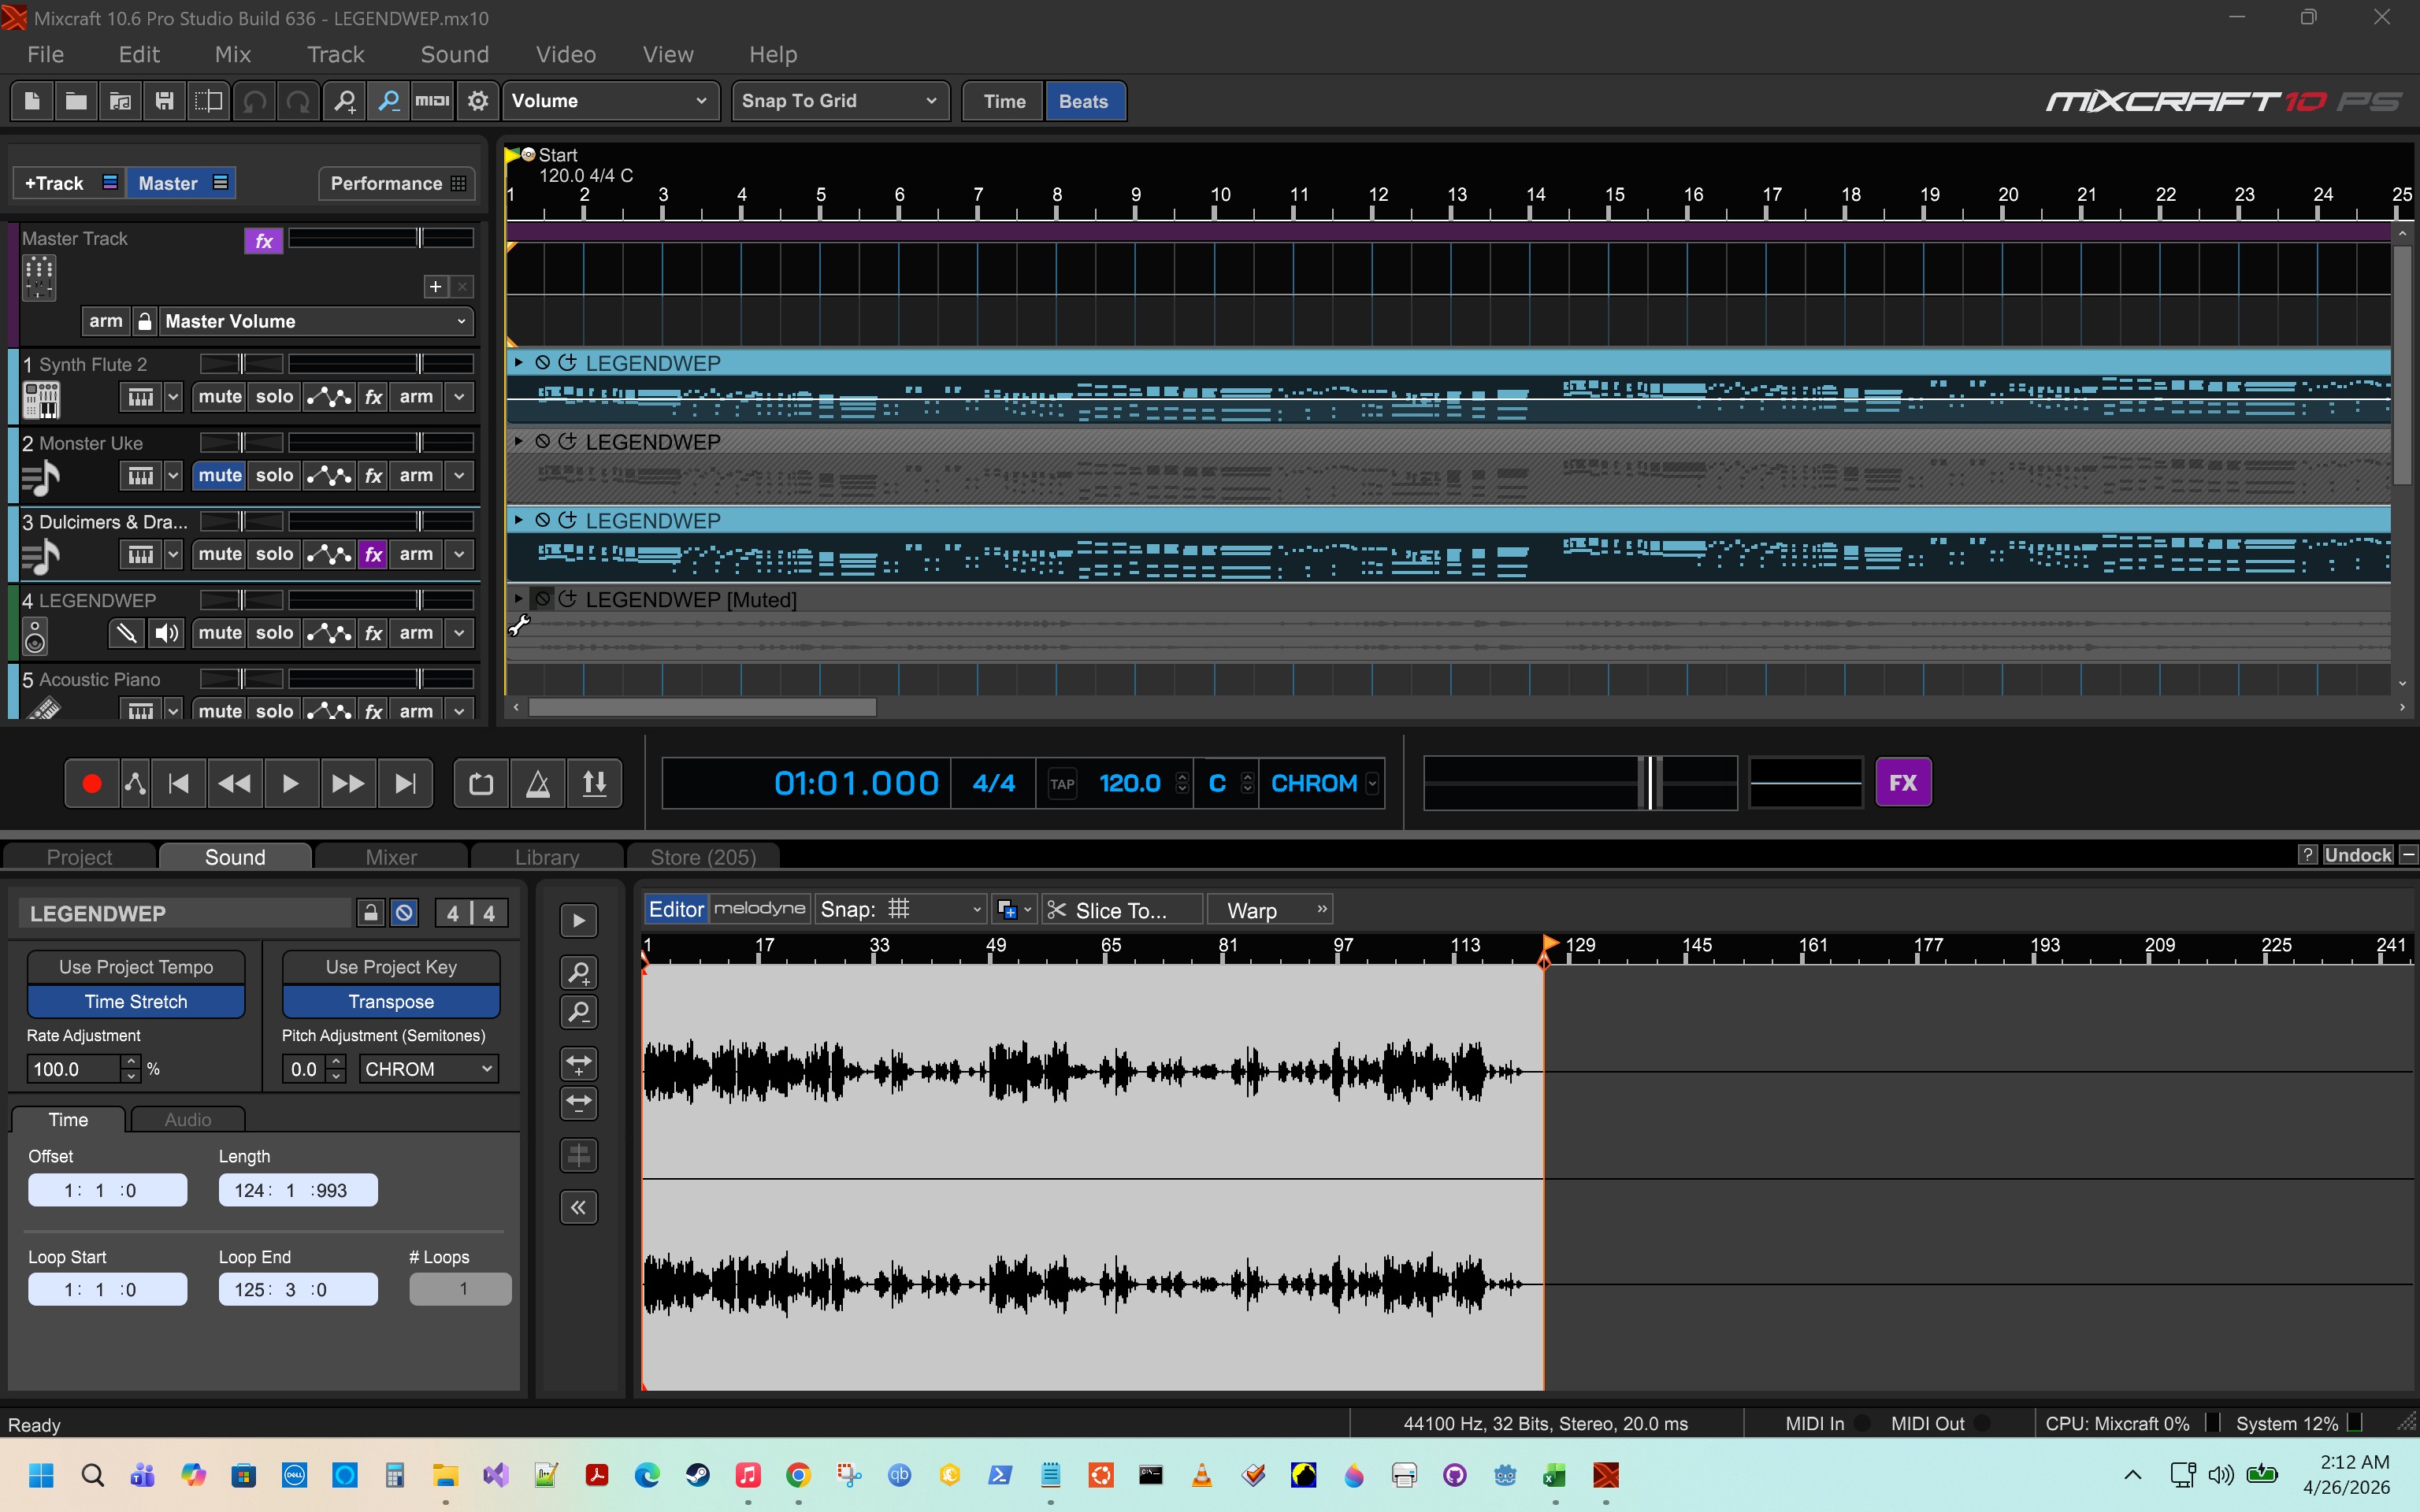Toggle loop playback mode button
The image size is (2420, 1512).
point(481,783)
